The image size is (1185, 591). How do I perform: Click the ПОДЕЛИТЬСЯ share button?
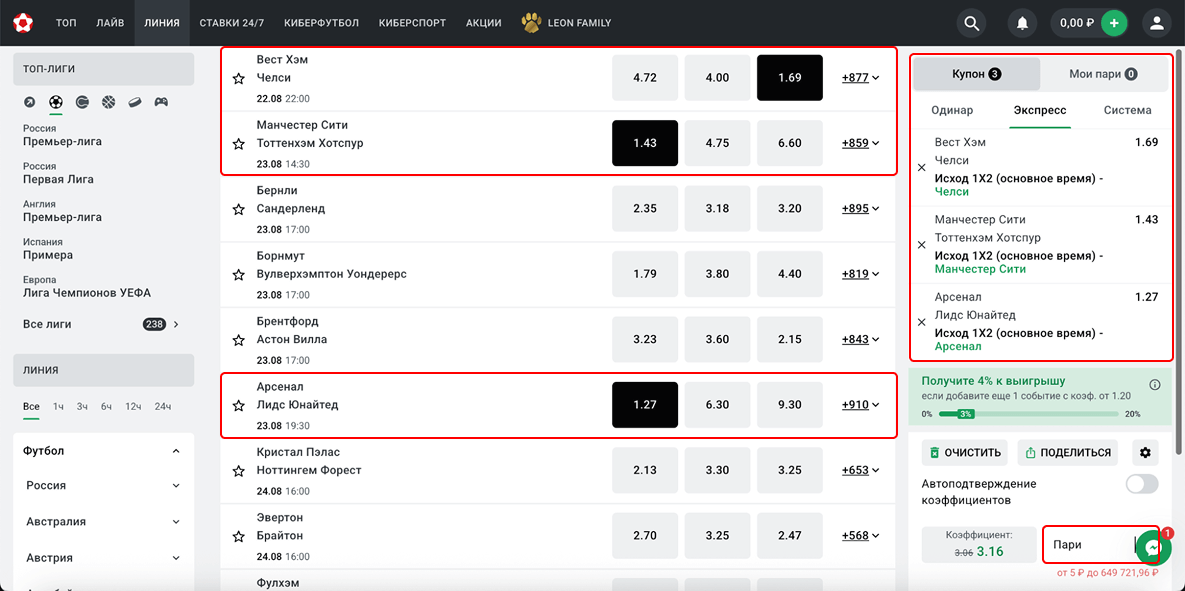pyautogui.click(x=1069, y=453)
